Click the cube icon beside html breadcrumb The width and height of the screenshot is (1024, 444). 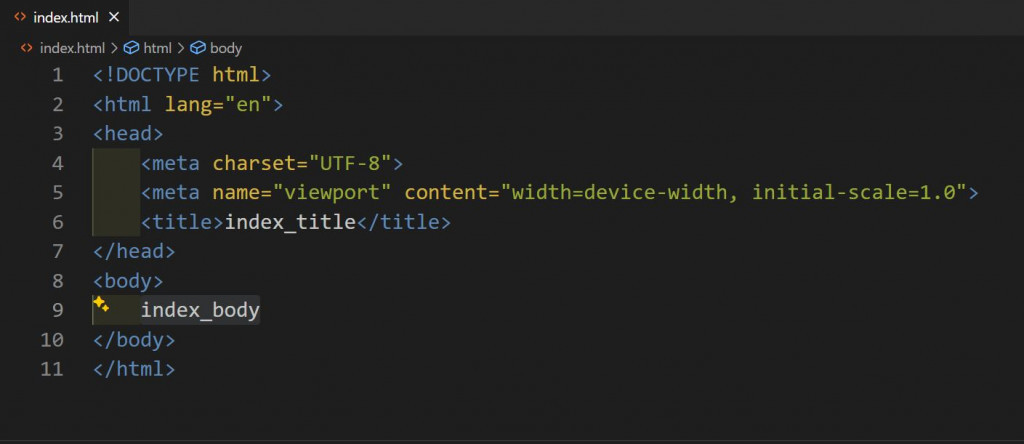[132, 47]
